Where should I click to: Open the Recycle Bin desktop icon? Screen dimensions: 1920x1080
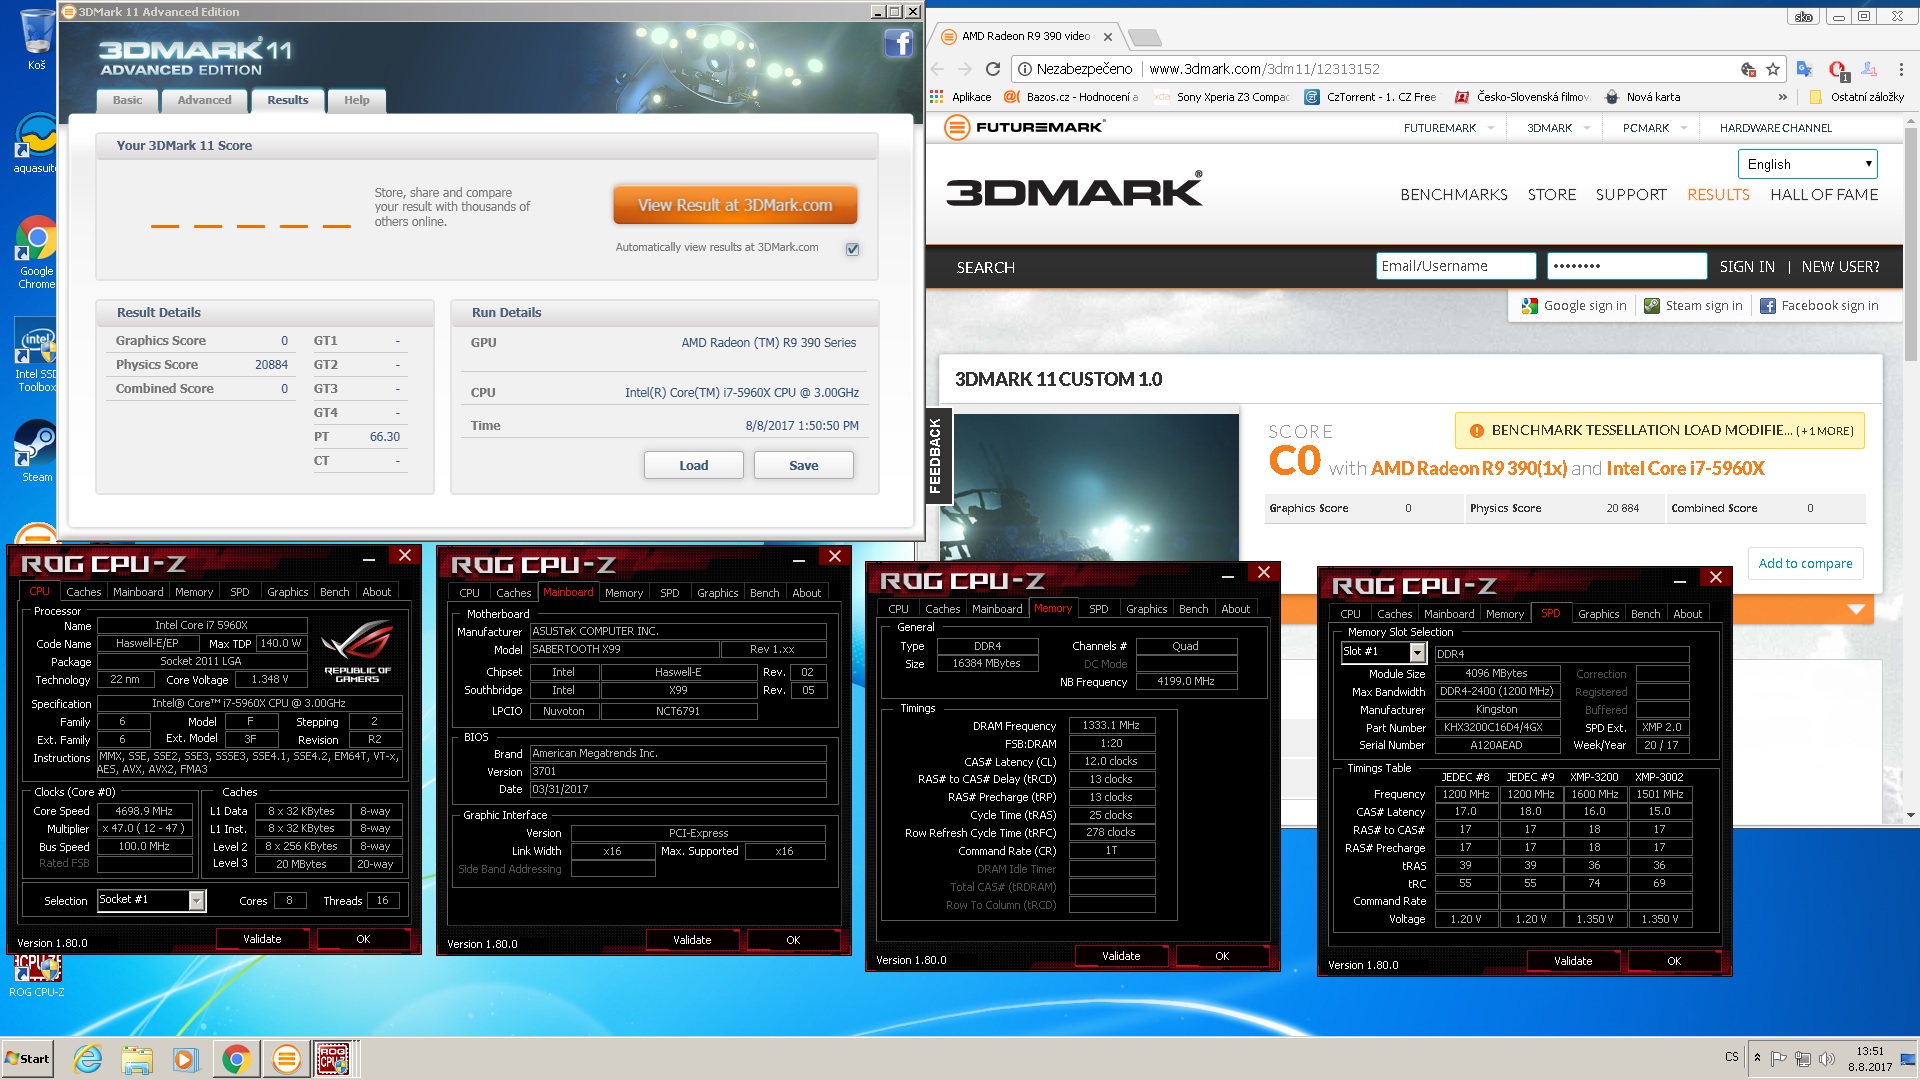tap(36, 38)
